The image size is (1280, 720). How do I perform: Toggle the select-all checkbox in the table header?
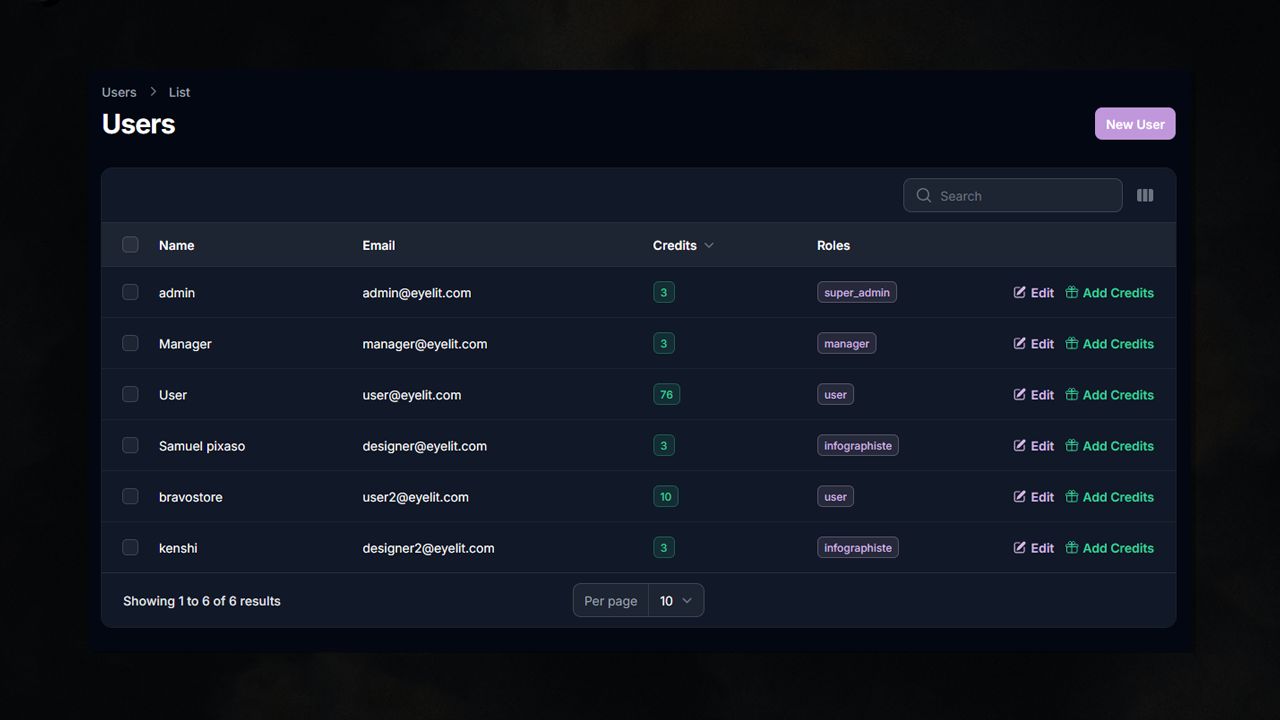coord(130,245)
